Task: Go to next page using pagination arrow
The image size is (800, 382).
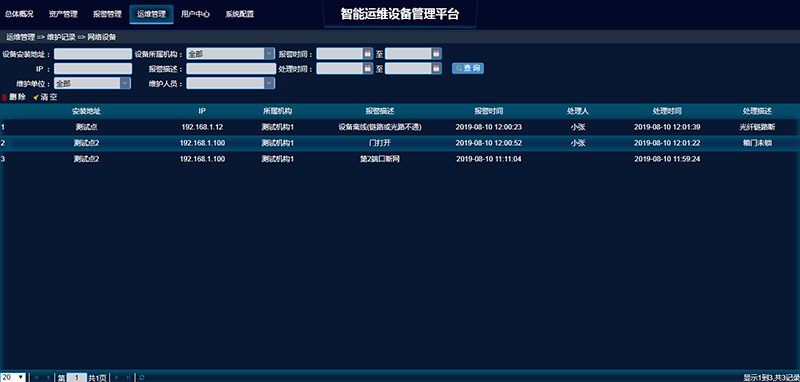Action: click(117, 378)
